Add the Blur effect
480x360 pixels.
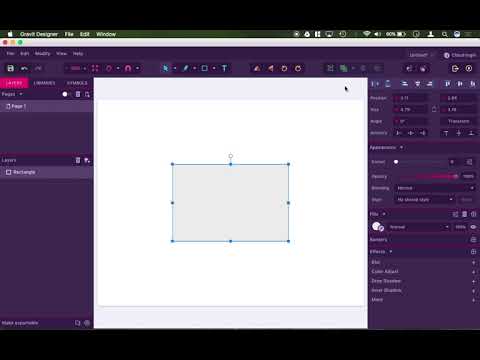[473, 263]
